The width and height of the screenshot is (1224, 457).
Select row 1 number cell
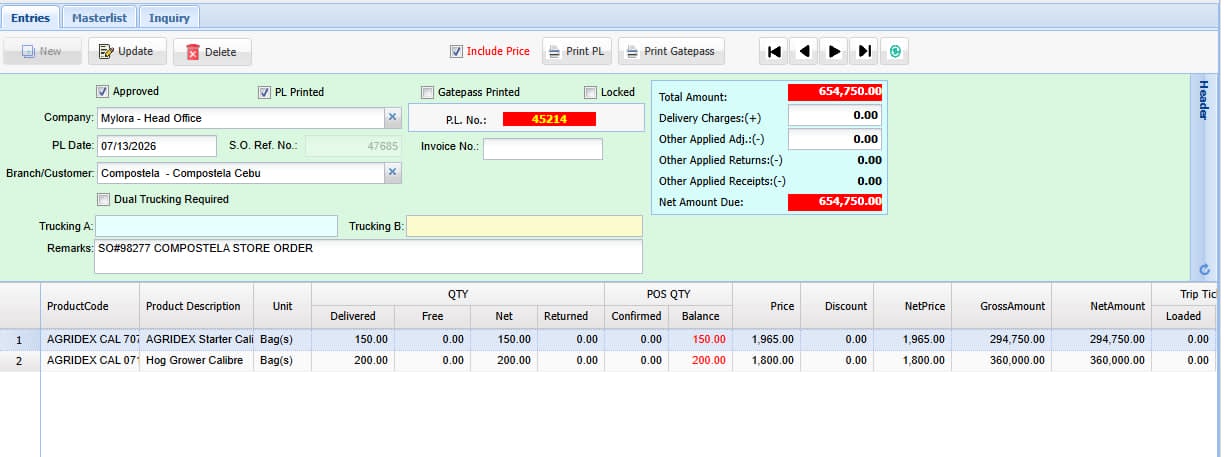[20, 340]
